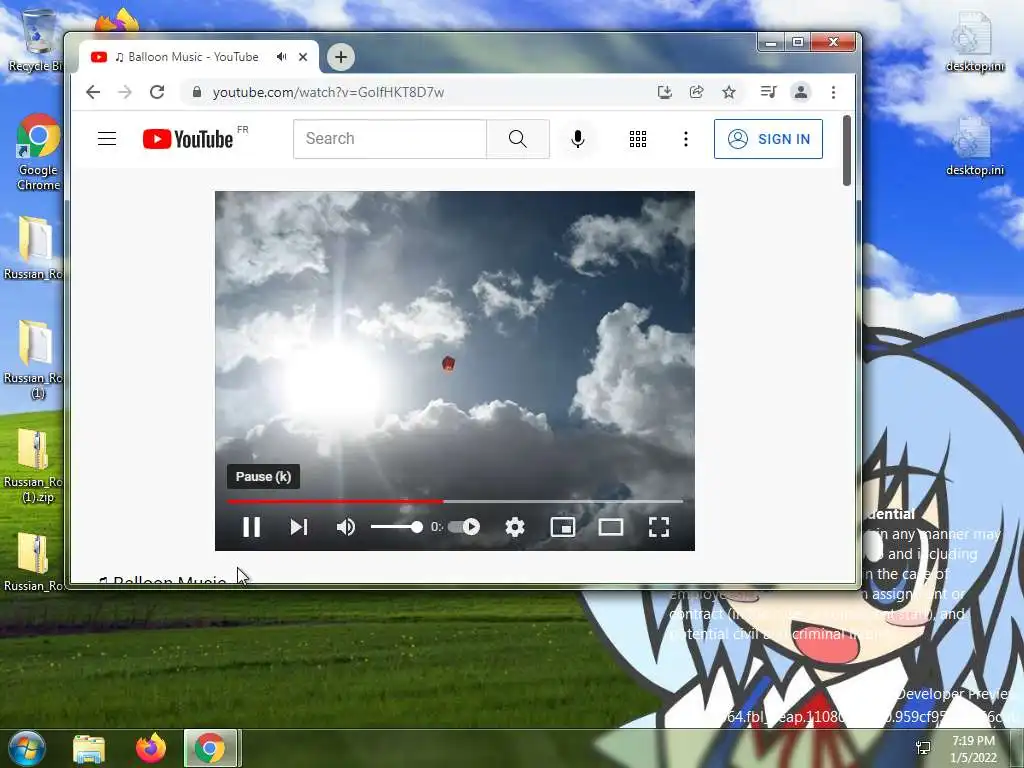Click the taskbar clock showing 7:19 PM

point(973,749)
